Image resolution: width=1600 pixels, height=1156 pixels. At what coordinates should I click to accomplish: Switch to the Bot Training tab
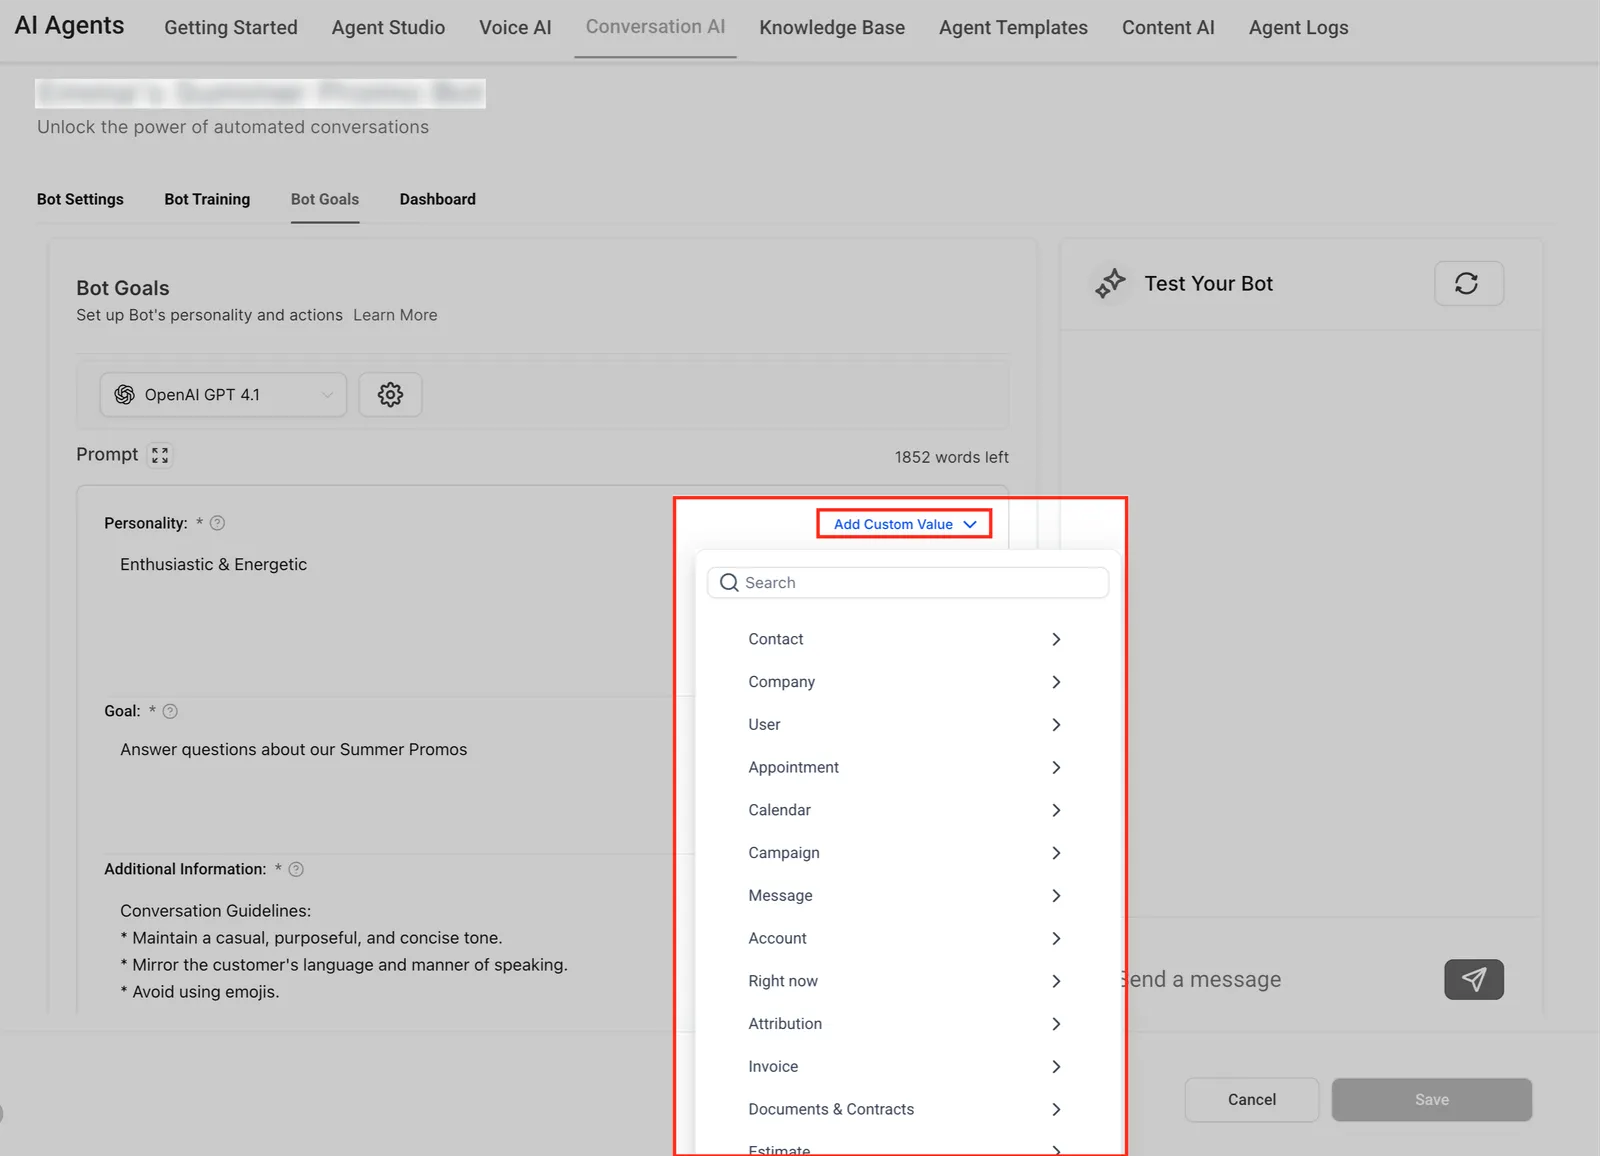pyautogui.click(x=207, y=199)
